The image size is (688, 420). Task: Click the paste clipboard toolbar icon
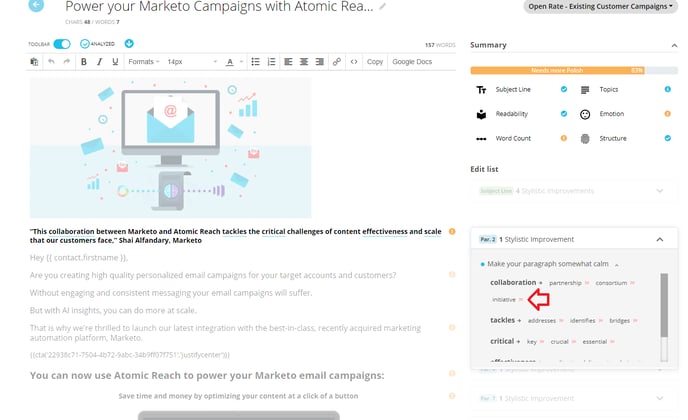click(34, 62)
